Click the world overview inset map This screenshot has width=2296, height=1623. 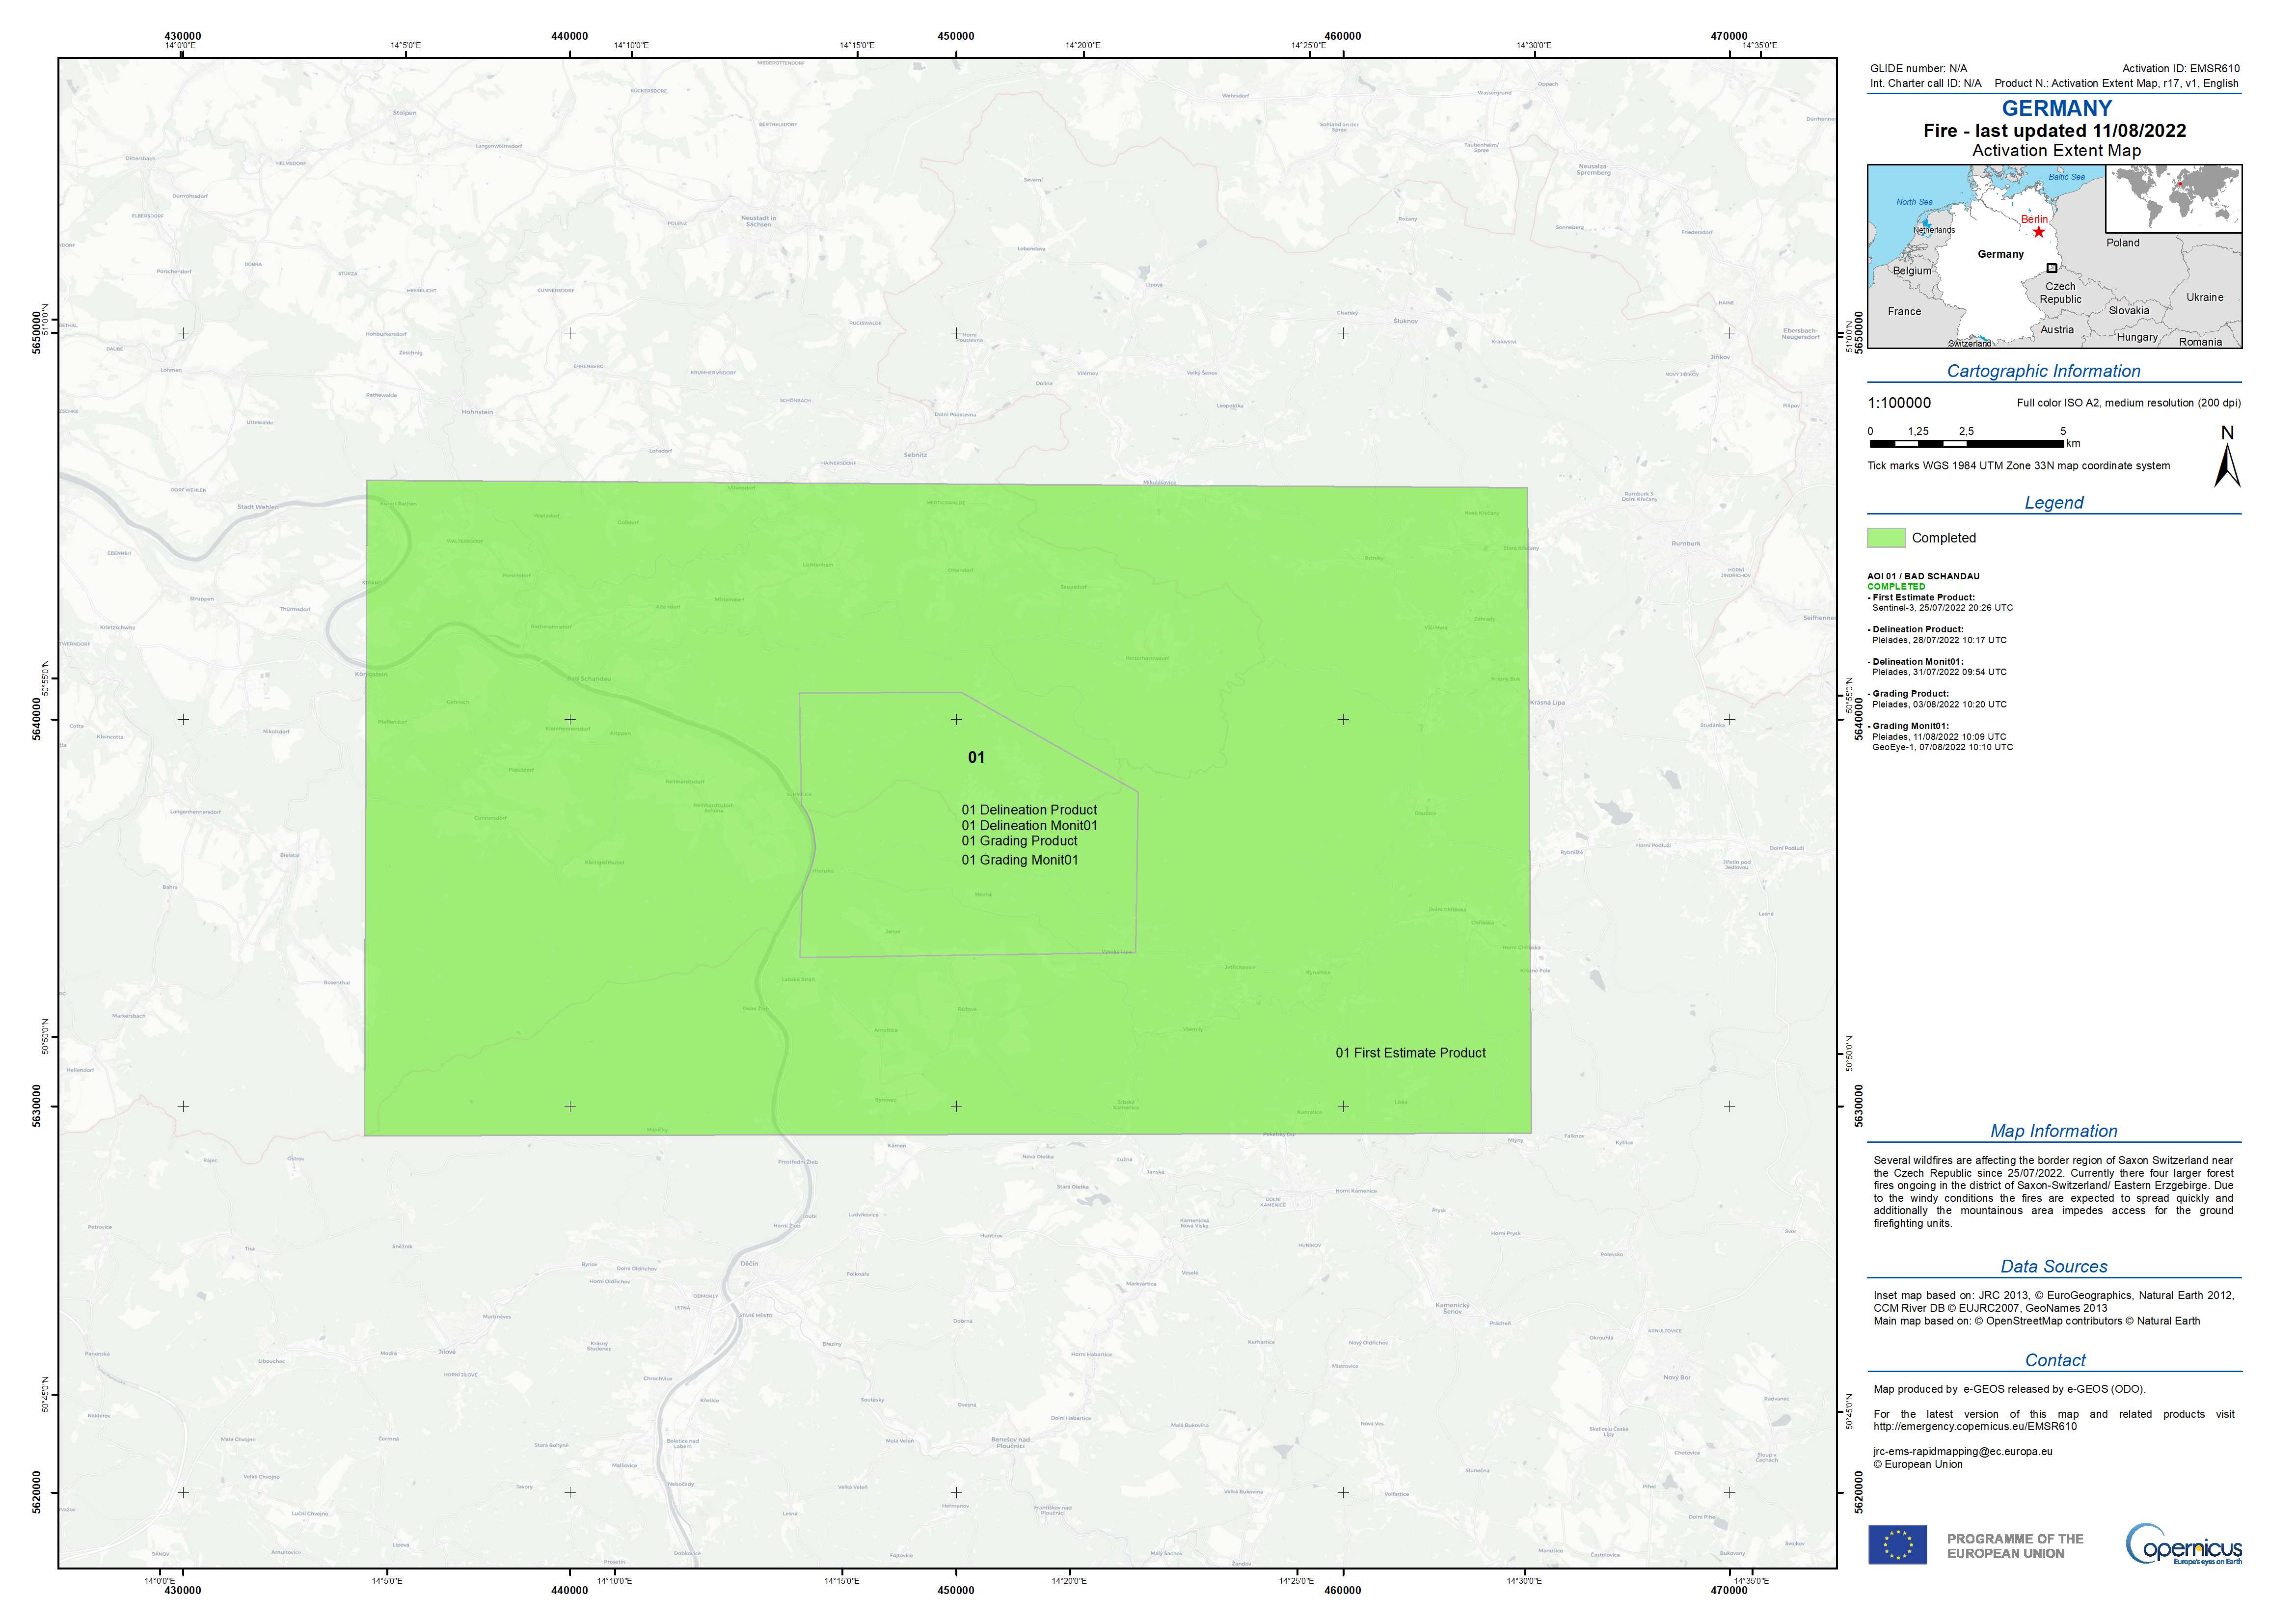coord(2173,199)
